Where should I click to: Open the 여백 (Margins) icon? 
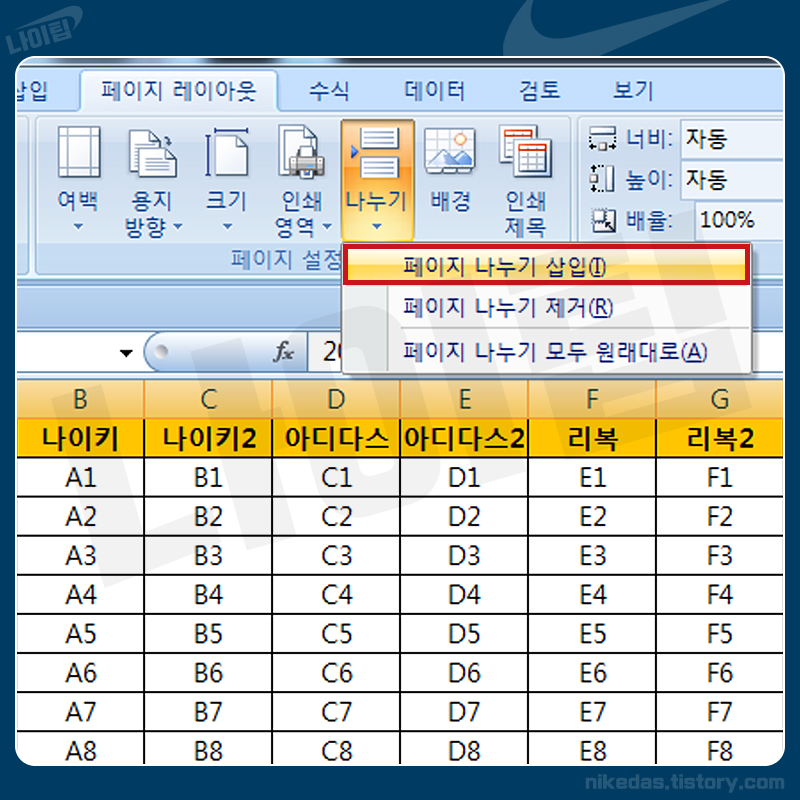coord(79,152)
